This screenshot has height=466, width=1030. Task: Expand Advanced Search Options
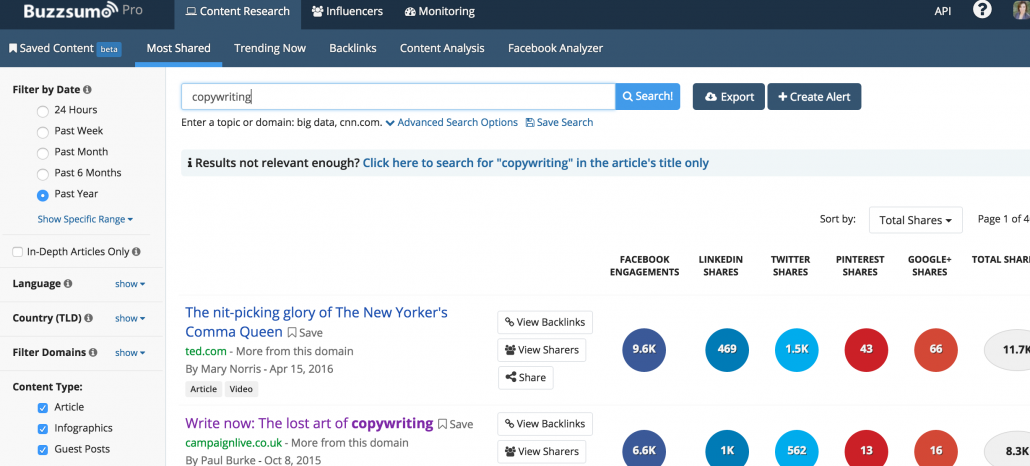pyautogui.click(x=451, y=123)
